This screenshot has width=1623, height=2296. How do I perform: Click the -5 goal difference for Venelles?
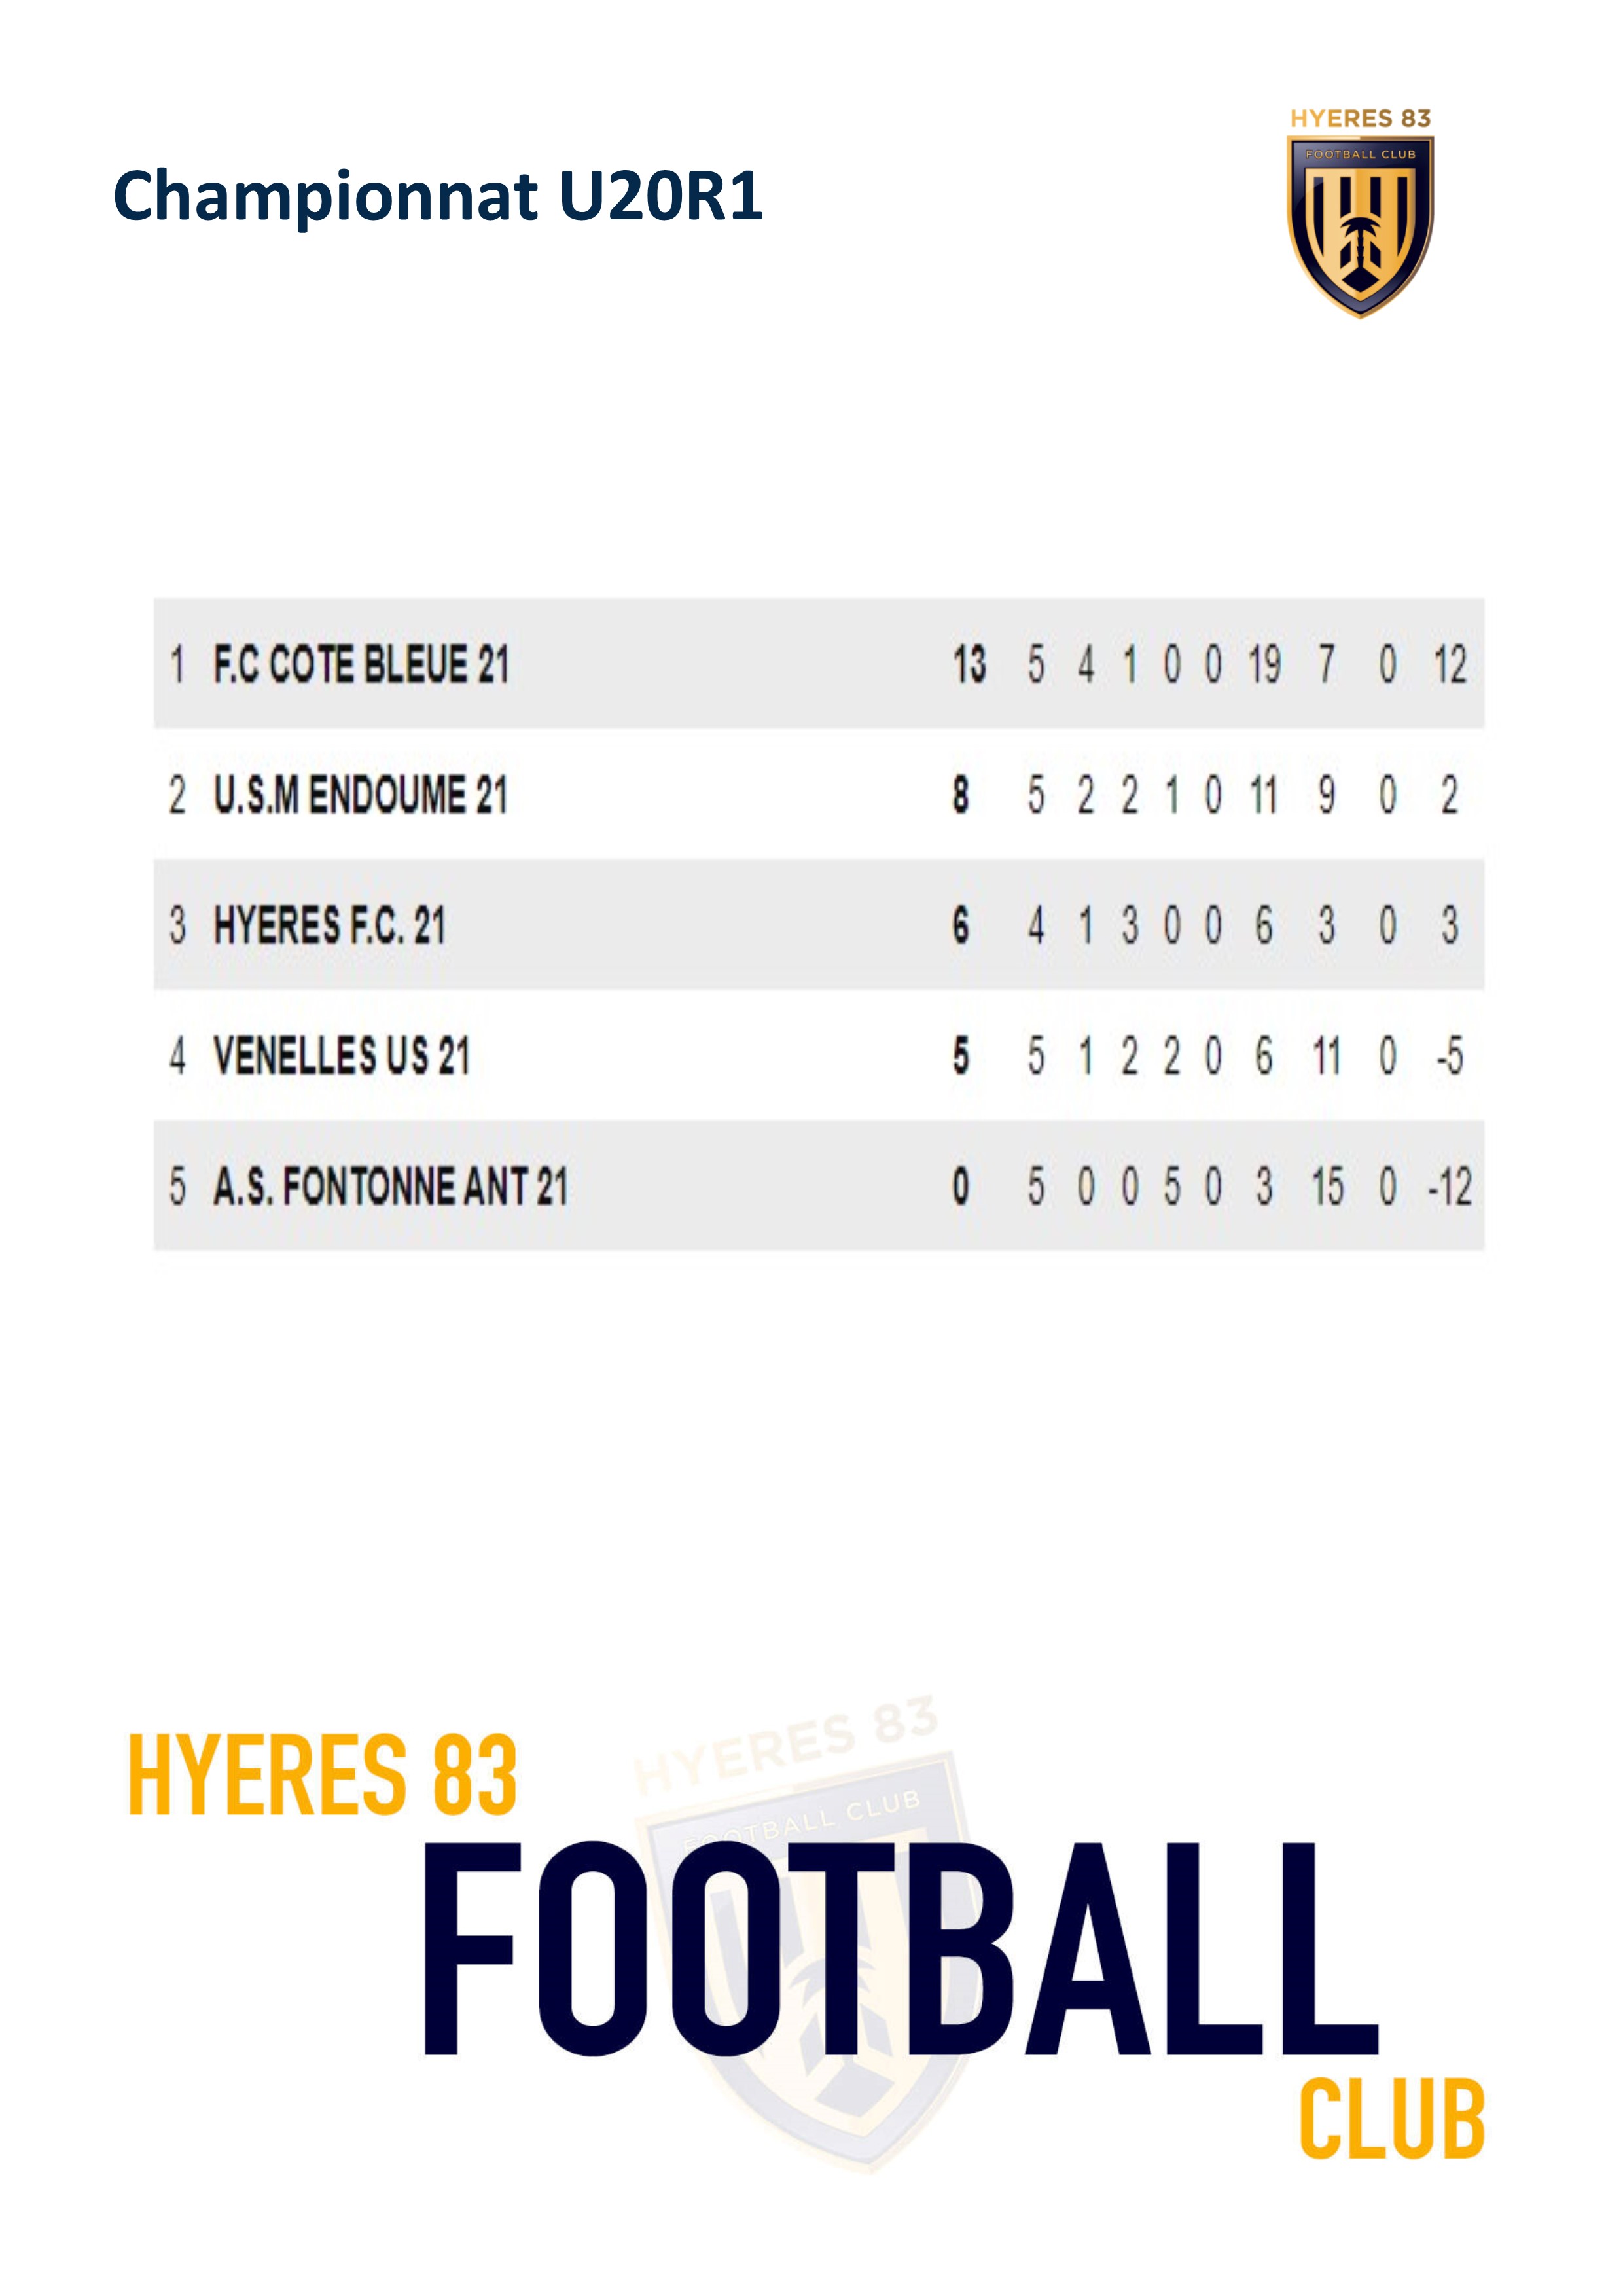pyautogui.click(x=1449, y=1056)
